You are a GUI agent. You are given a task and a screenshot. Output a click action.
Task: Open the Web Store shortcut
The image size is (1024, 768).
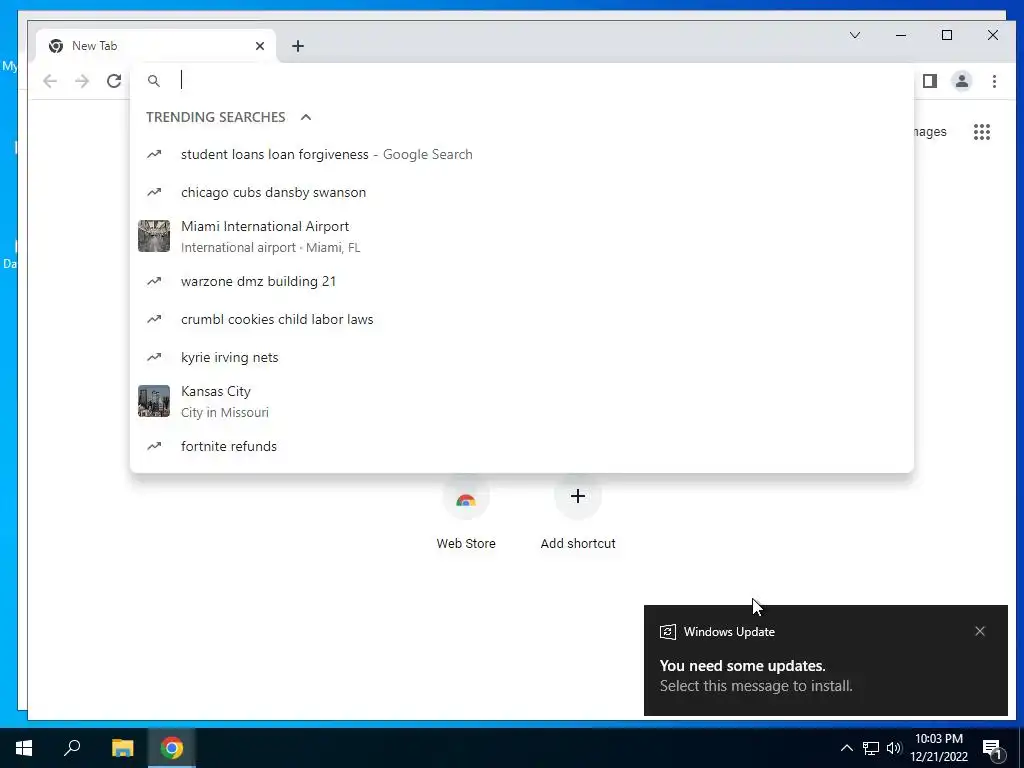click(x=466, y=516)
